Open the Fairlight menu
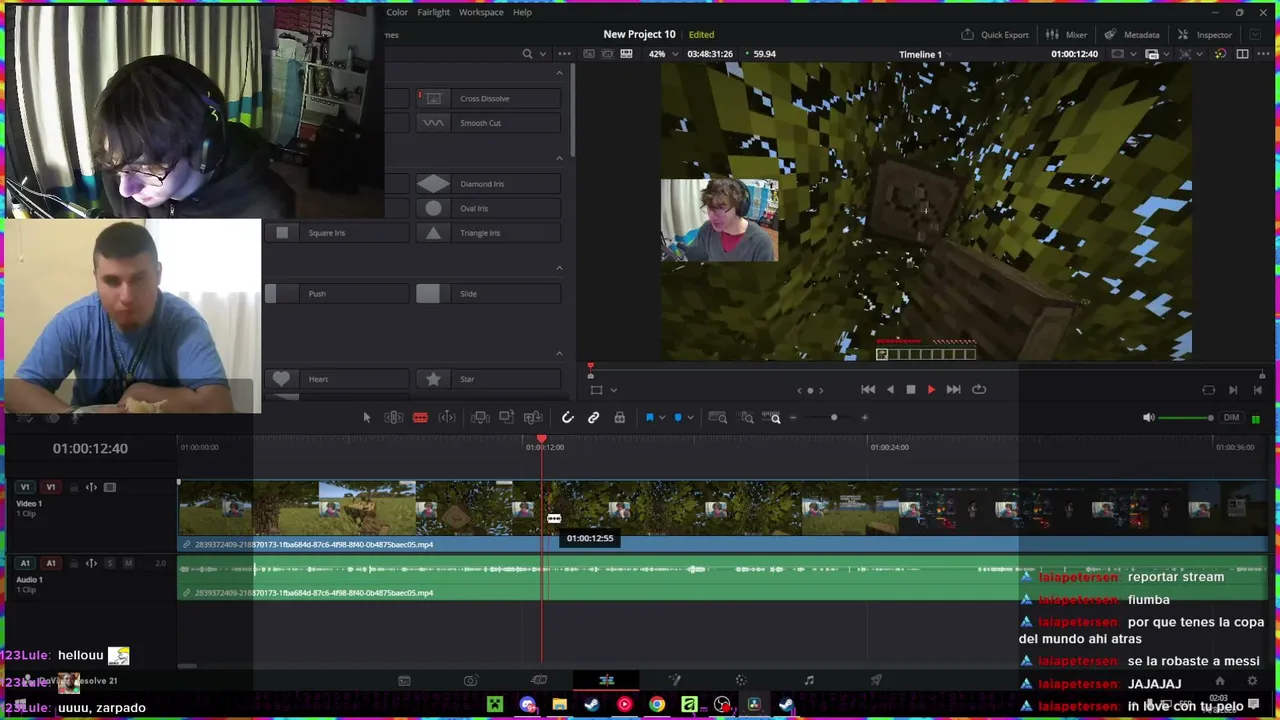The height and width of the screenshot is (720, 1280). [433, 12]
